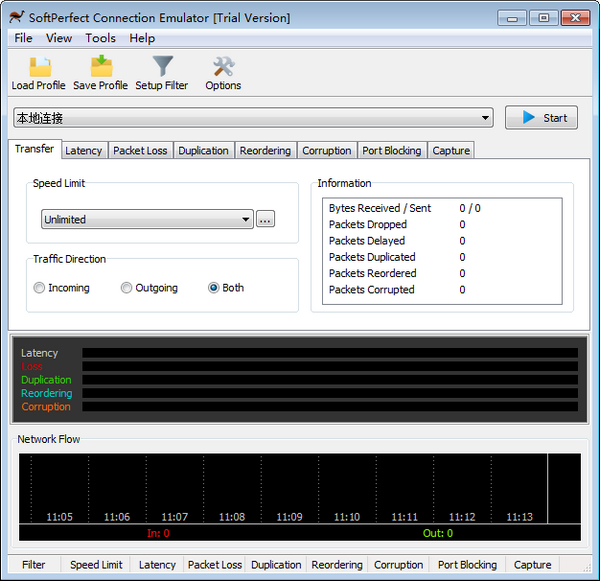Click the Bytes Received / Sent row
This screenshot has height=581, width=600.
pos(442,208)
